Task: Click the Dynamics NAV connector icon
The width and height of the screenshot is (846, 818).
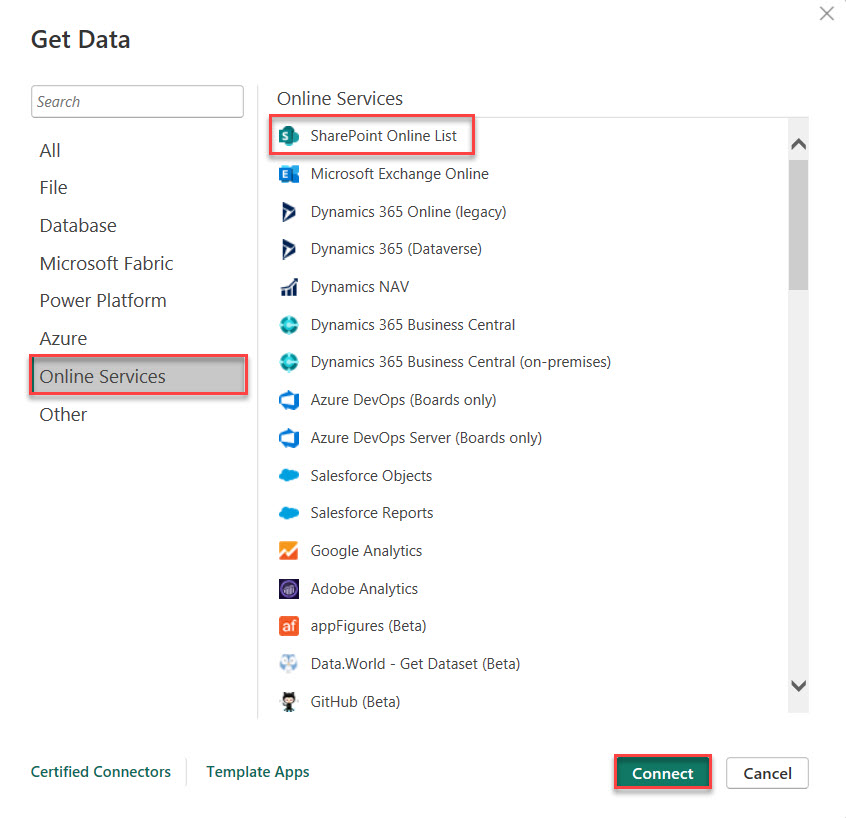Action: [289, 287]
